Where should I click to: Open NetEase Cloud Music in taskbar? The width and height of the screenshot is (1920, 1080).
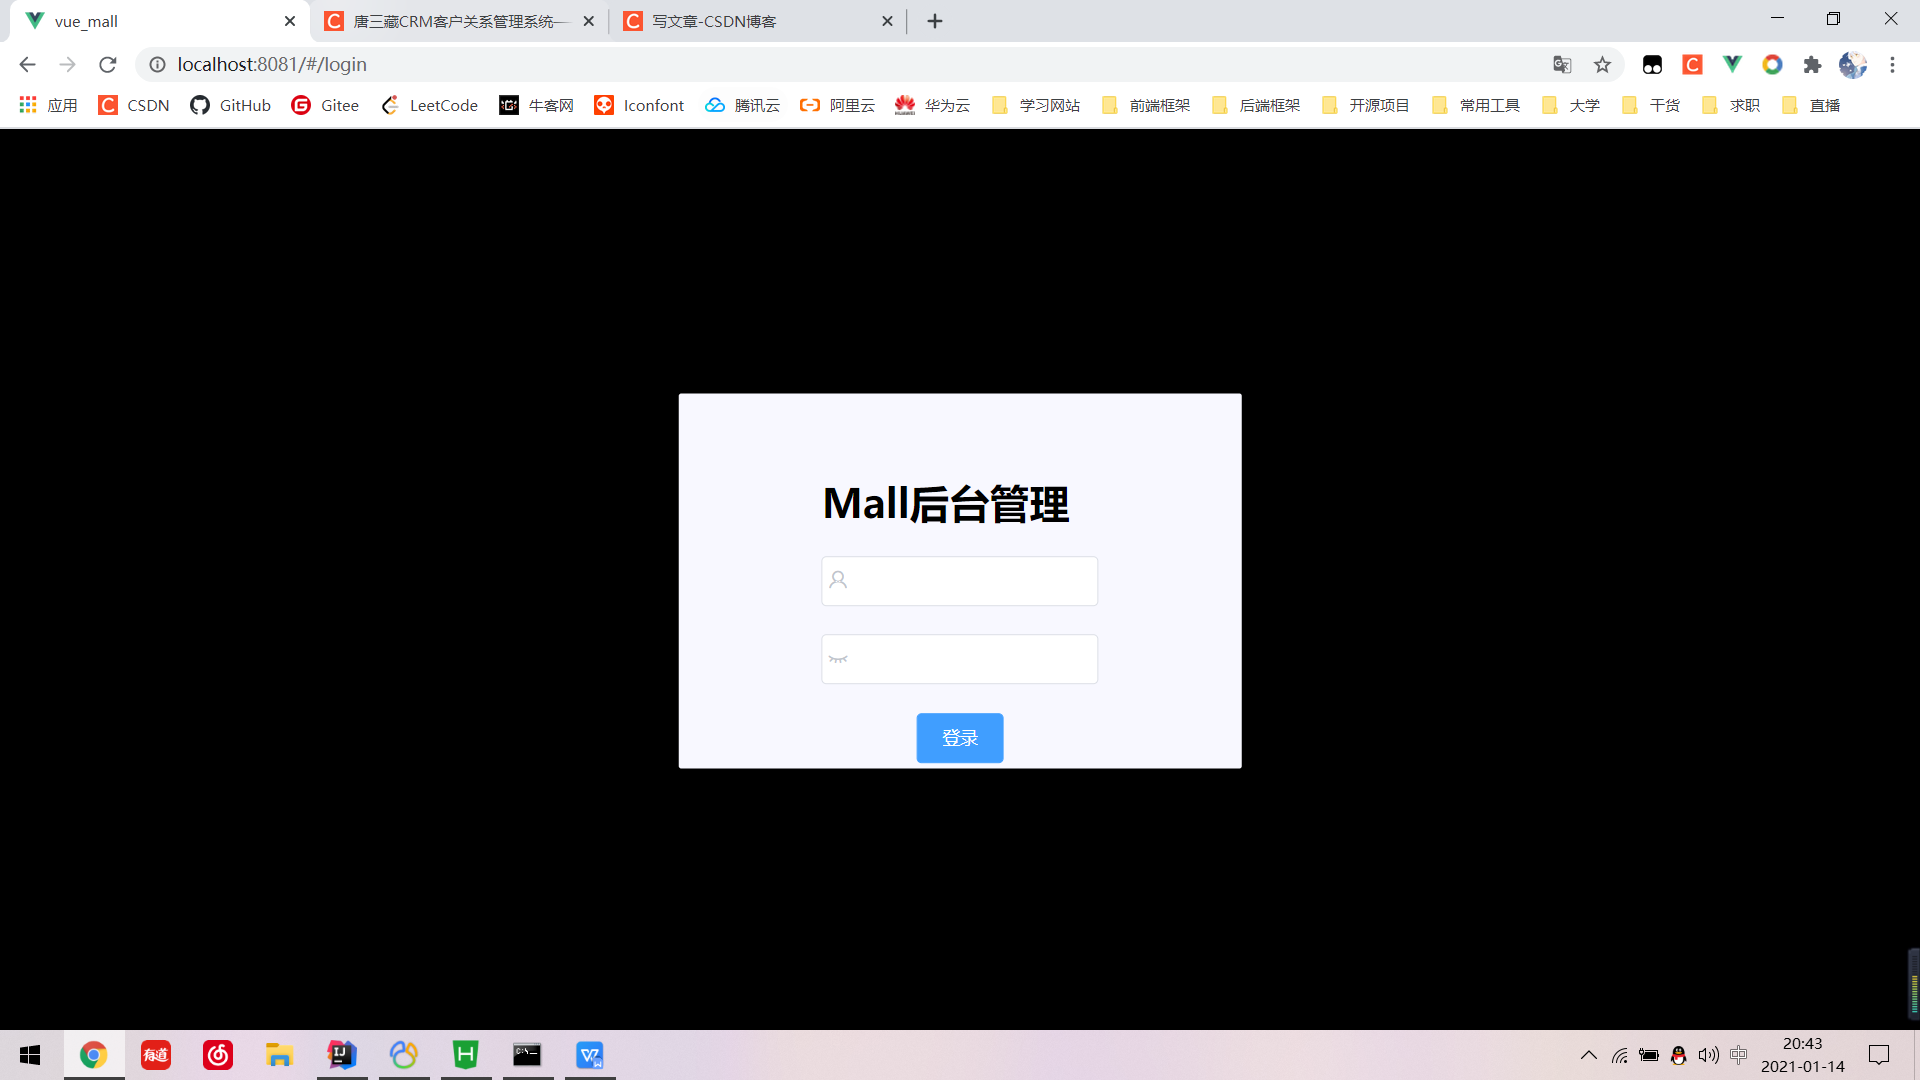click(x=218, y=1055)
